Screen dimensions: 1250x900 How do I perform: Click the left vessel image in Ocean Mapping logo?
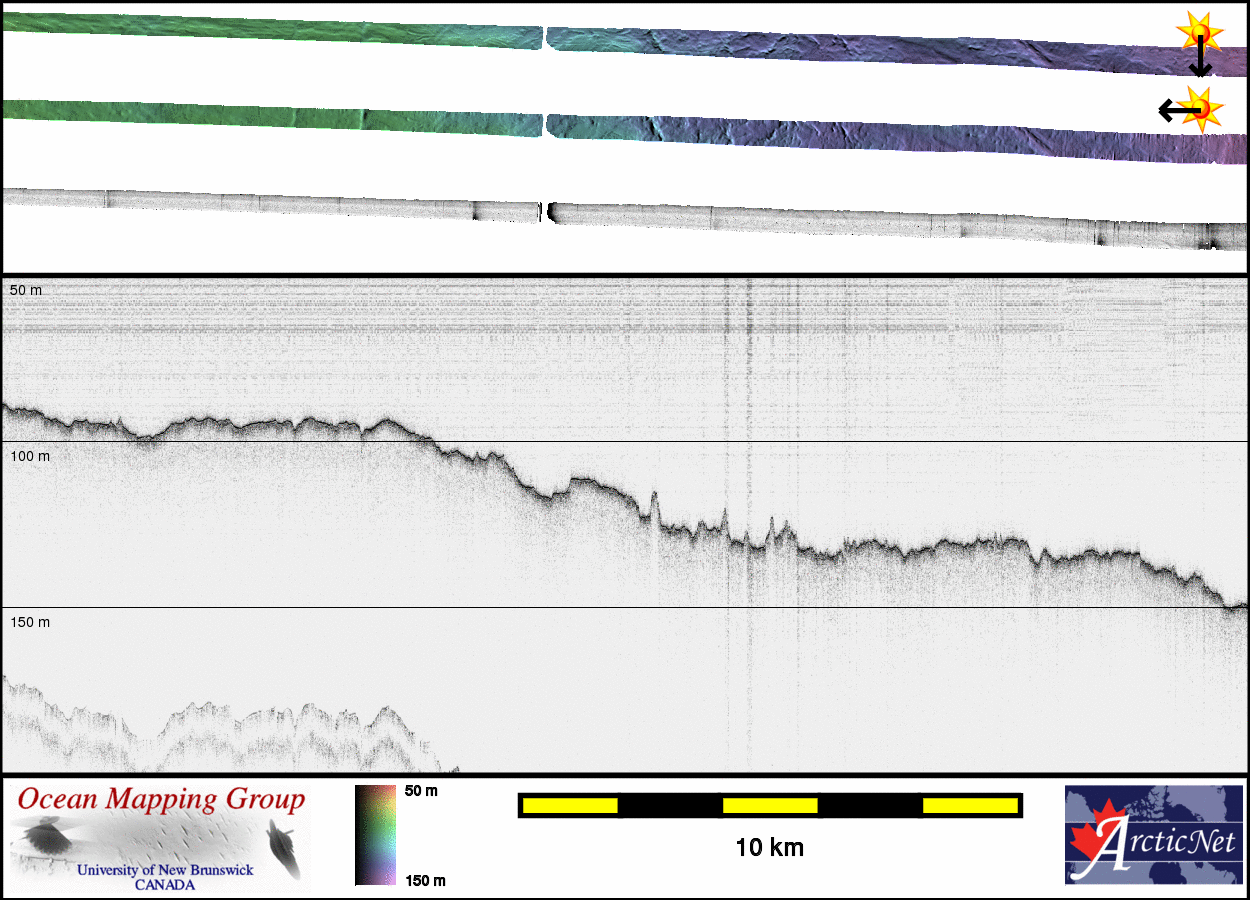41,836
